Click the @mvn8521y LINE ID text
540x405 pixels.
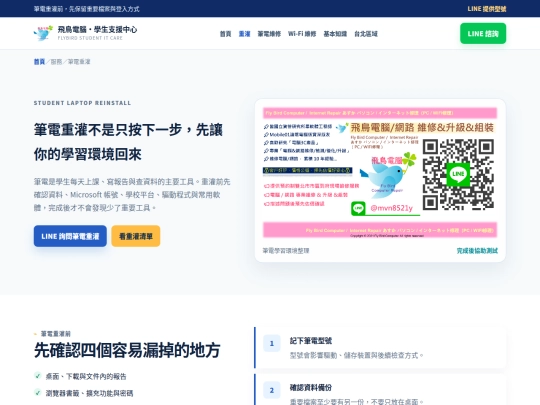[x=391, y=208]
